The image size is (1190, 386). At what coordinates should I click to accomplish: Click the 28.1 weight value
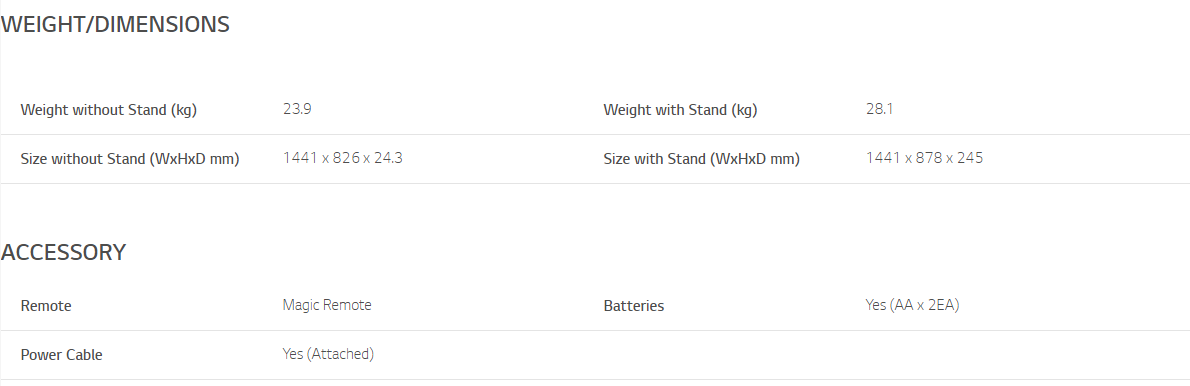point(879,109)
